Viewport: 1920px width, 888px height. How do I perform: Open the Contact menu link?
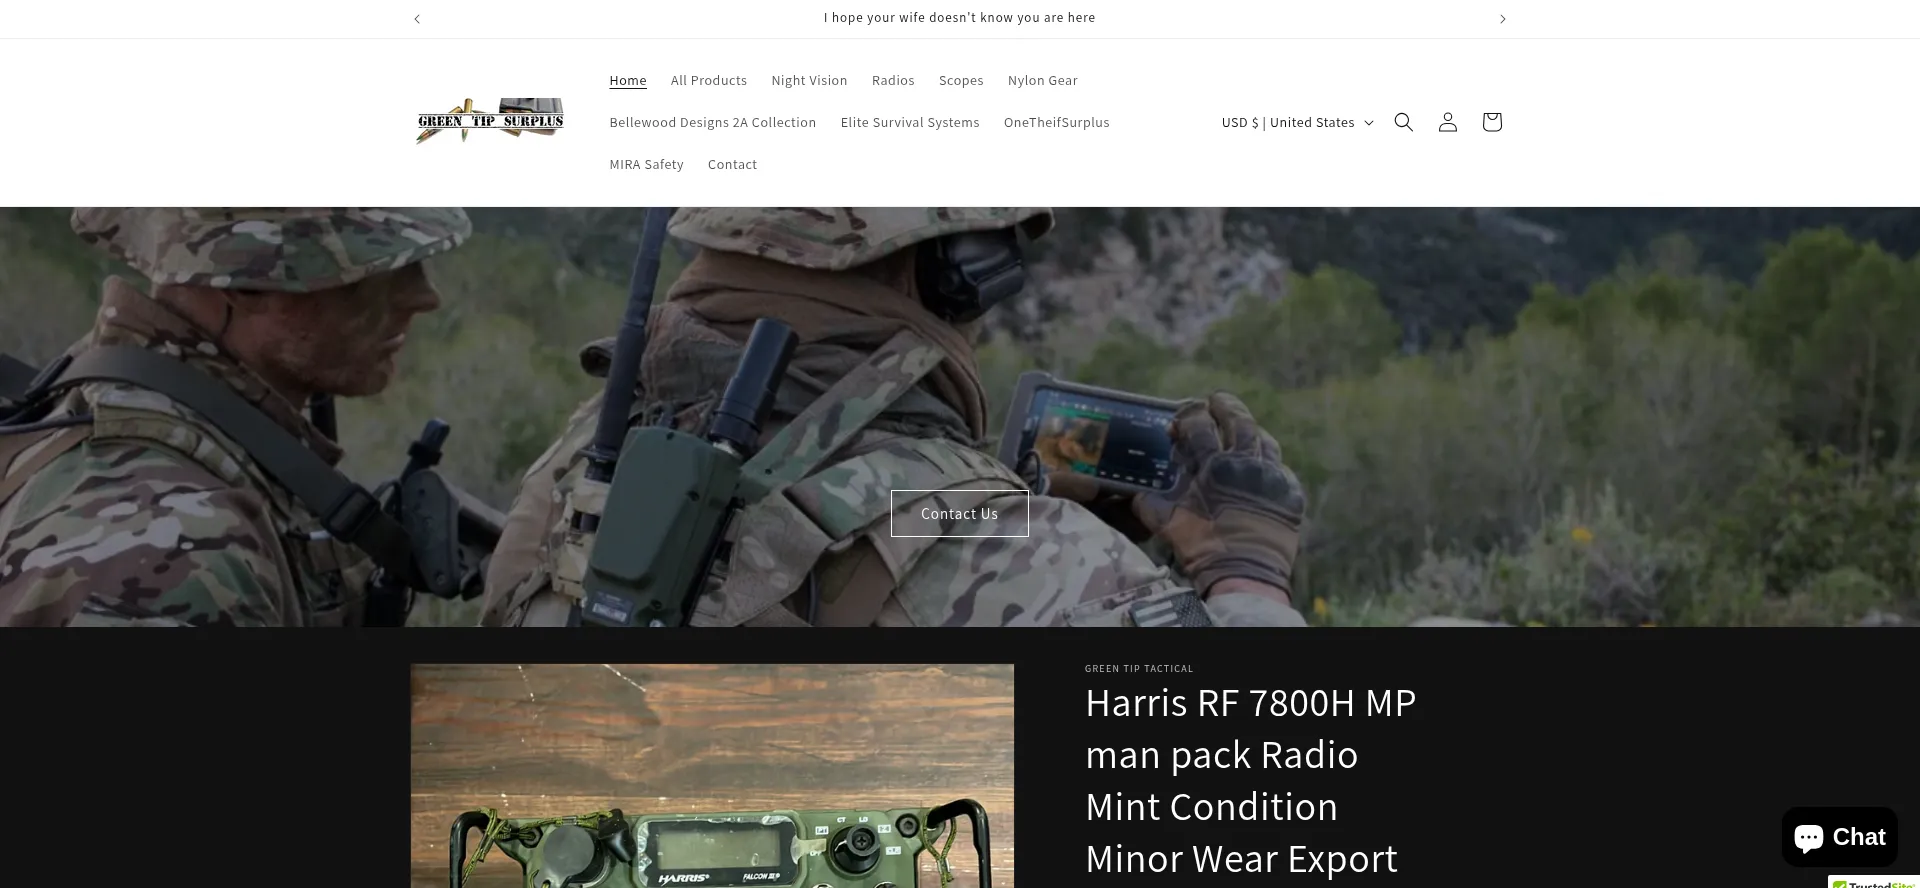tap(732, 165)
